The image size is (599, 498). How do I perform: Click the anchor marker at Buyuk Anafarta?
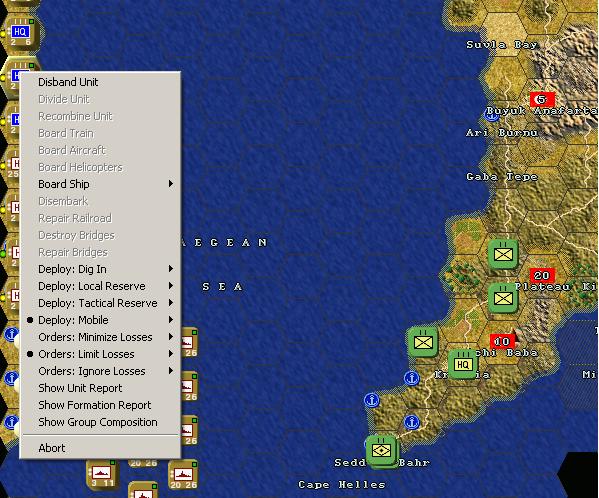click(492, 114)
